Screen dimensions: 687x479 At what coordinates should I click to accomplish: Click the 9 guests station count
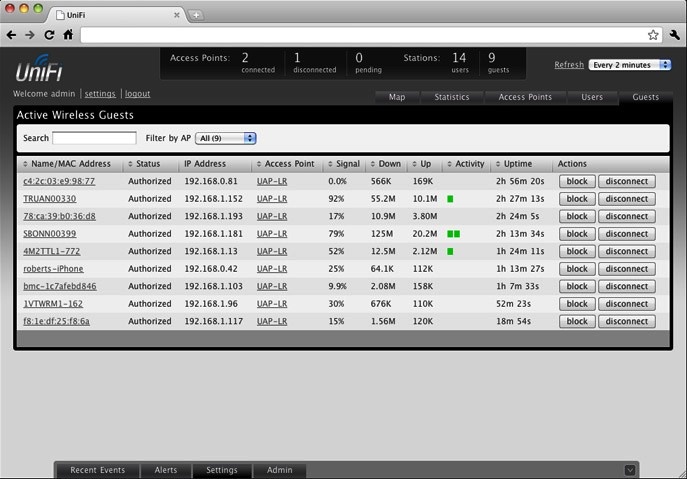[x=498, y=62]
